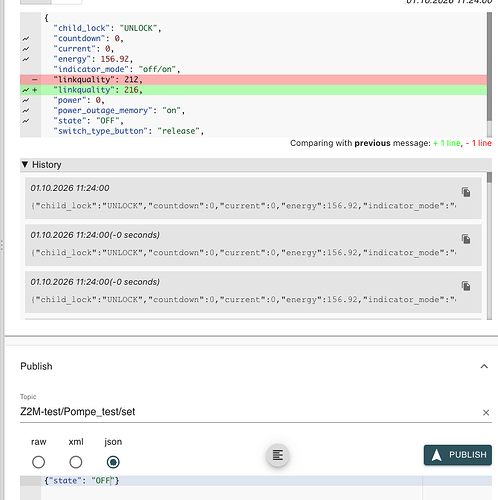Viewport: 498px width, 500px height.
Task: Open chart for the added linkquality line
Action: [26, 90]
